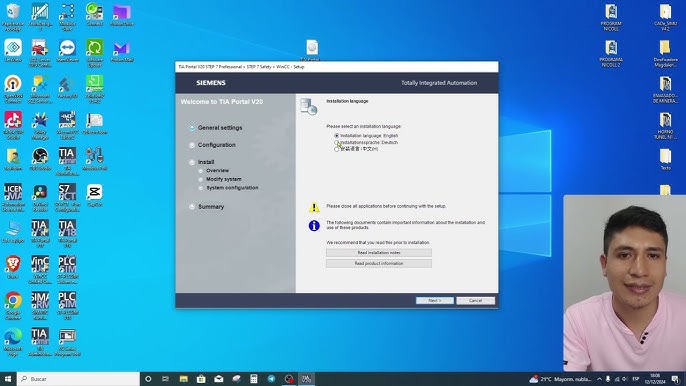The width and height of the screenshot is (686, 386).
Task: Open Read product information
Action: pos(378,263)
